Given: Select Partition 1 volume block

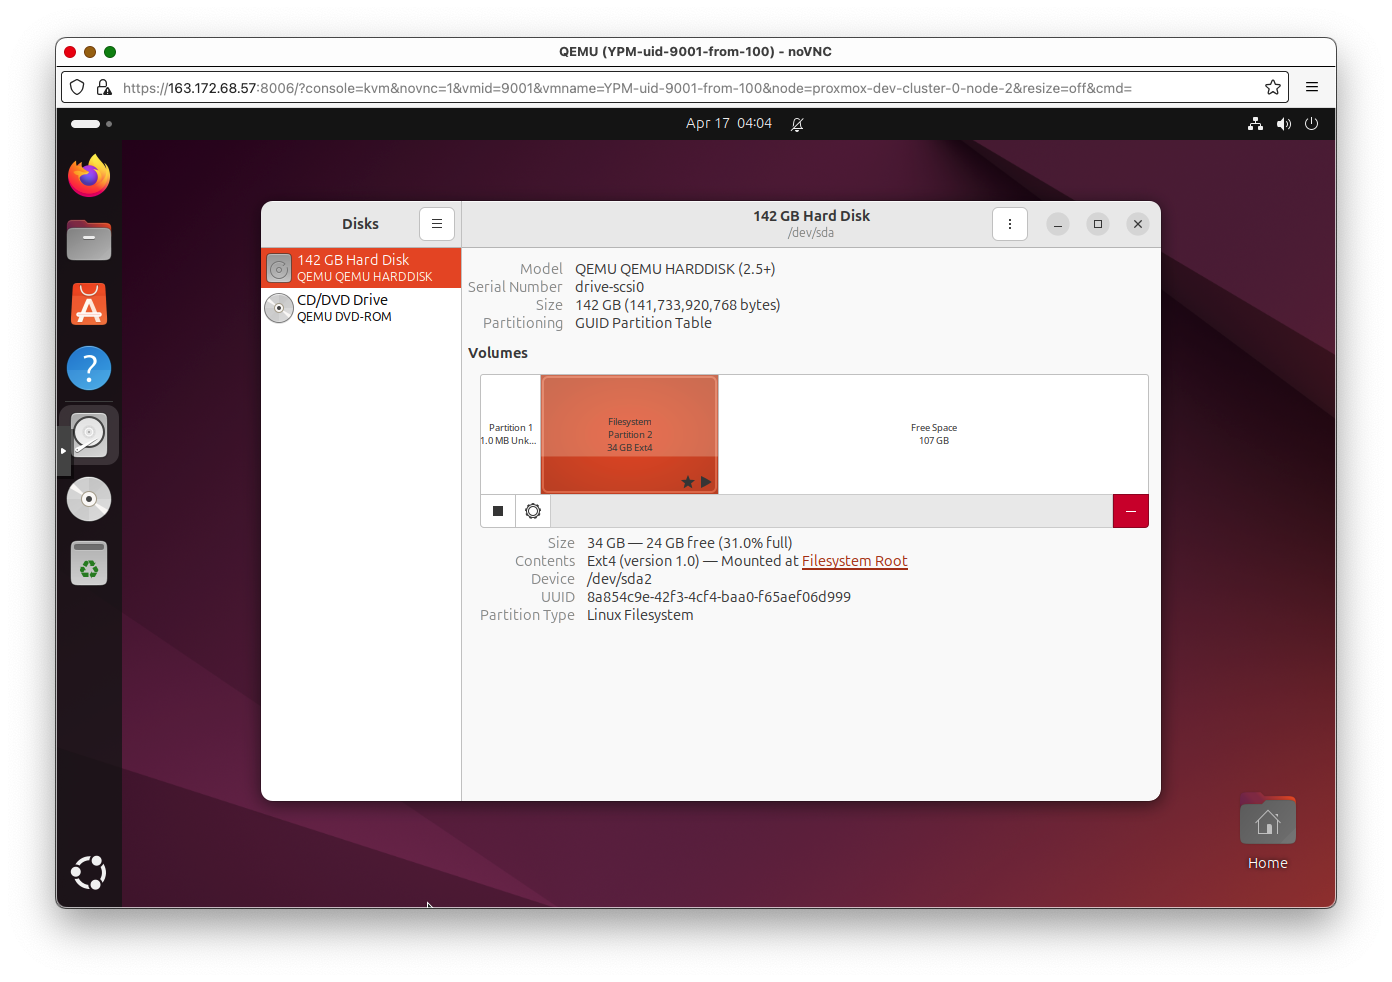Looking at the screenshot, I should click(510, 434).
